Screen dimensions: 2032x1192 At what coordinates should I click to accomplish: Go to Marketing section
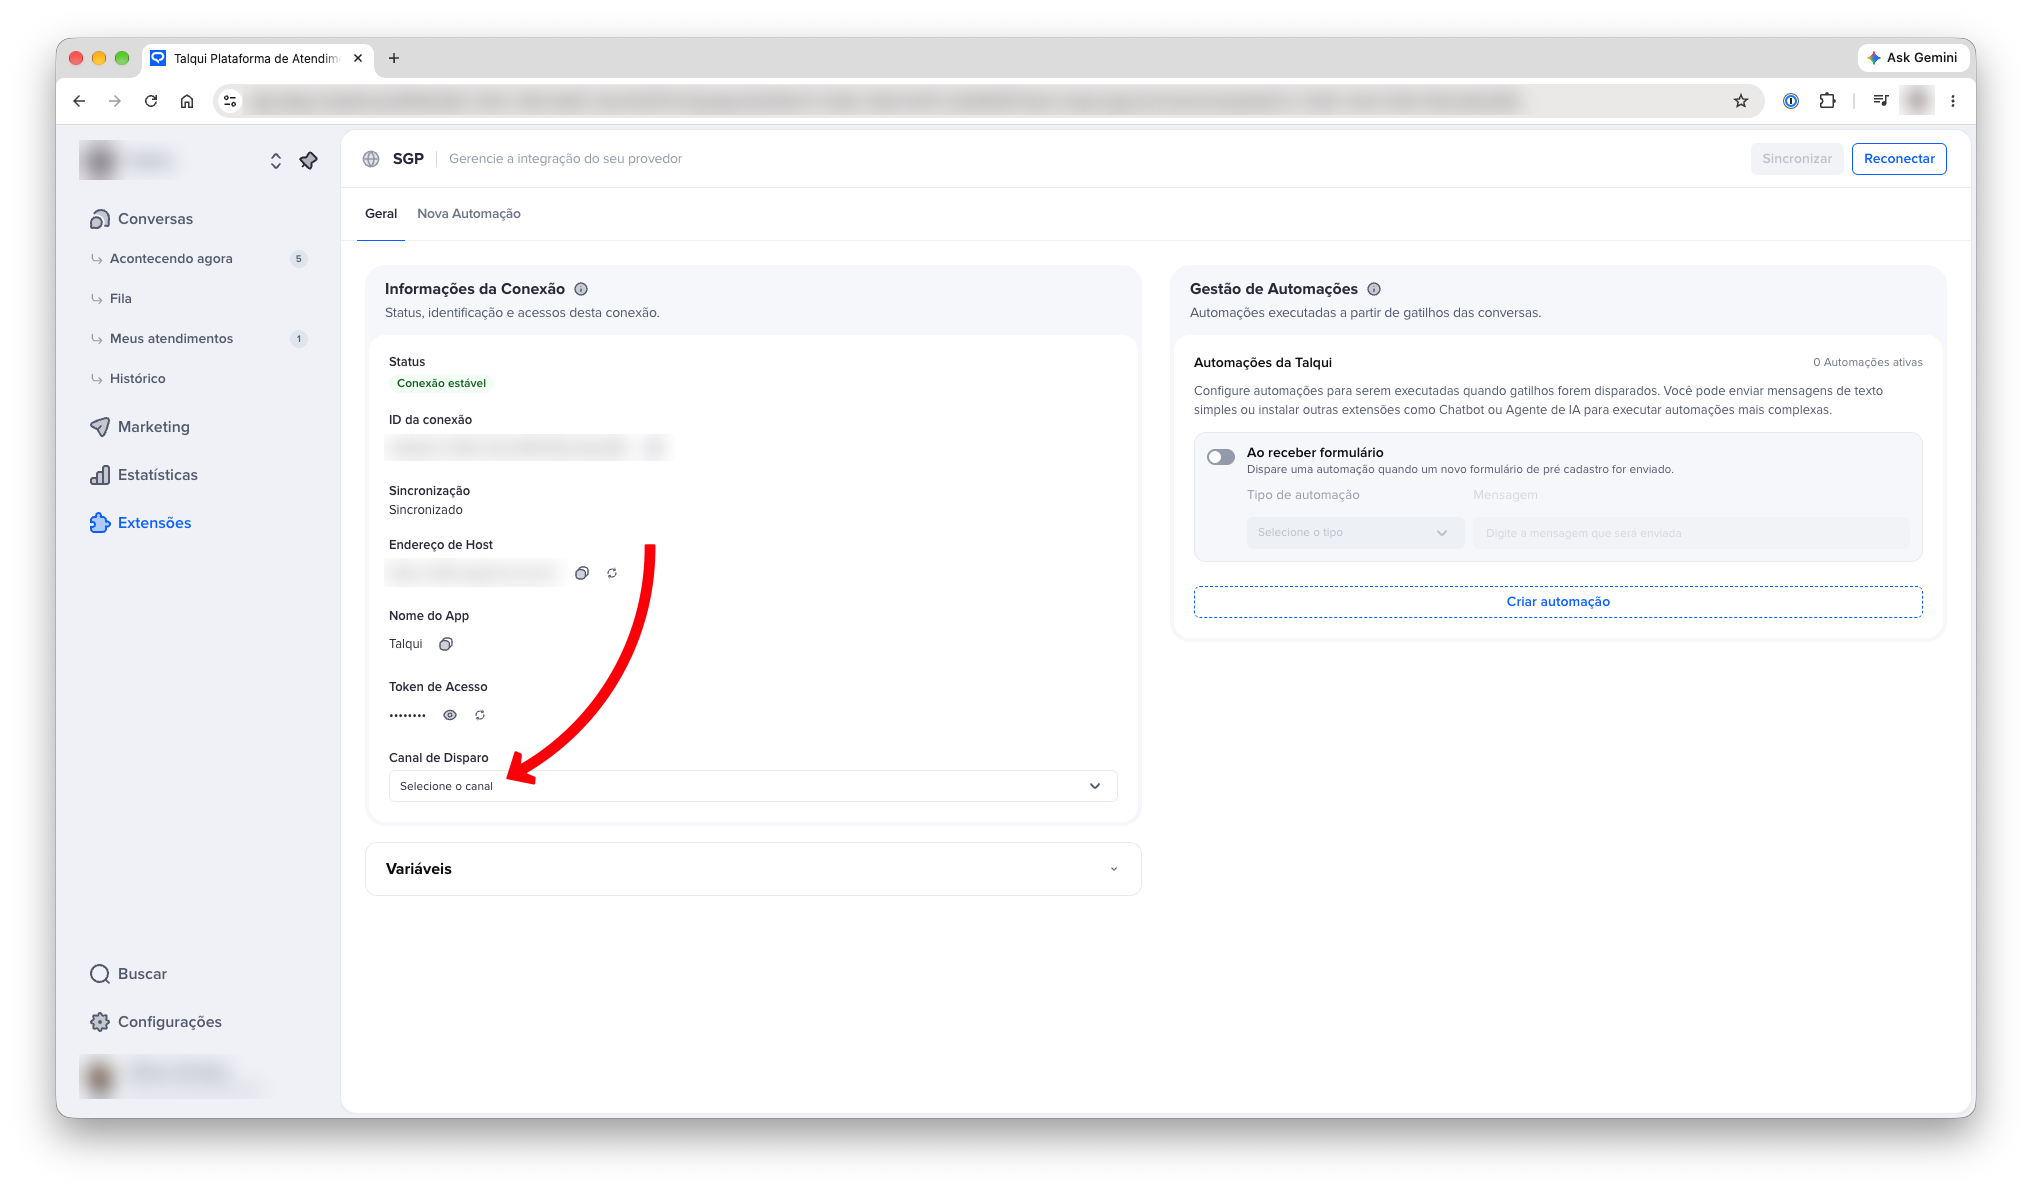(139, 427)
